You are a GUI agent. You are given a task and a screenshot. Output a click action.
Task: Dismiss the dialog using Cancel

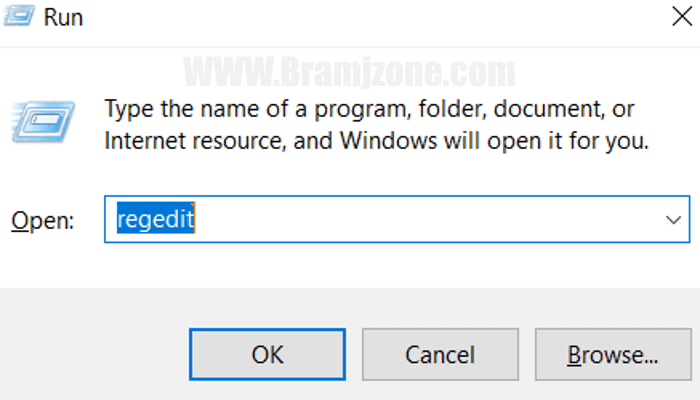point(440,354)
